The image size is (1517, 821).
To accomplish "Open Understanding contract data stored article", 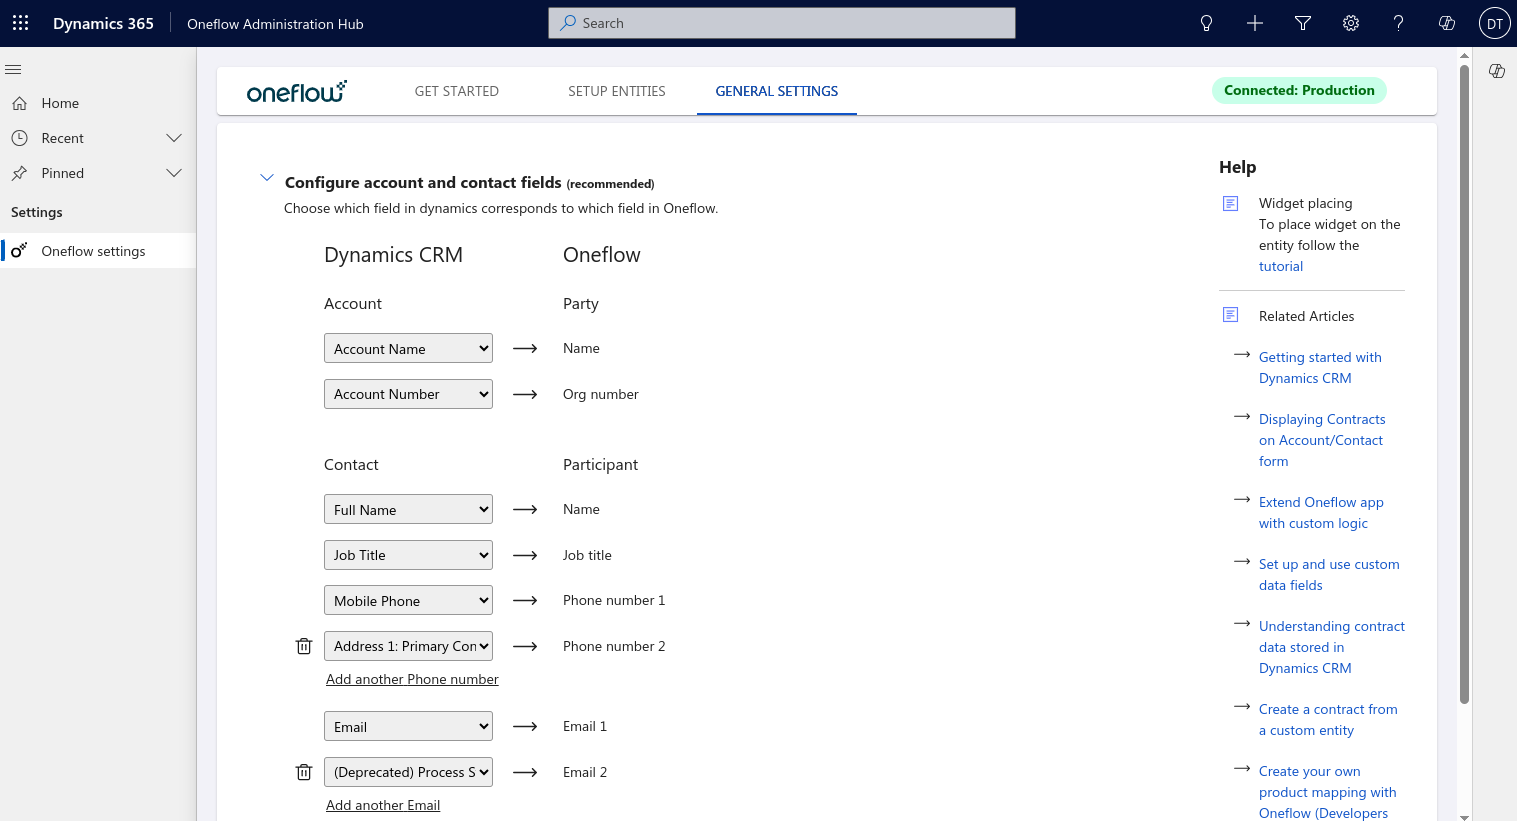I will click(x=1332, y=647).
